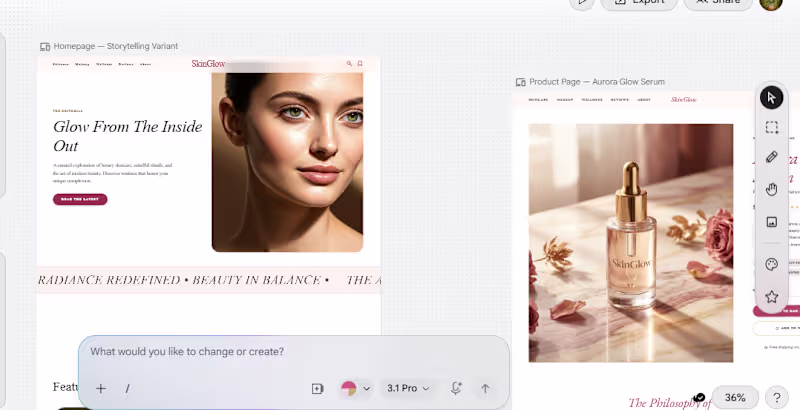Select the cursor pointer tool
Viewport: 800px width, 410px height.
771,97
